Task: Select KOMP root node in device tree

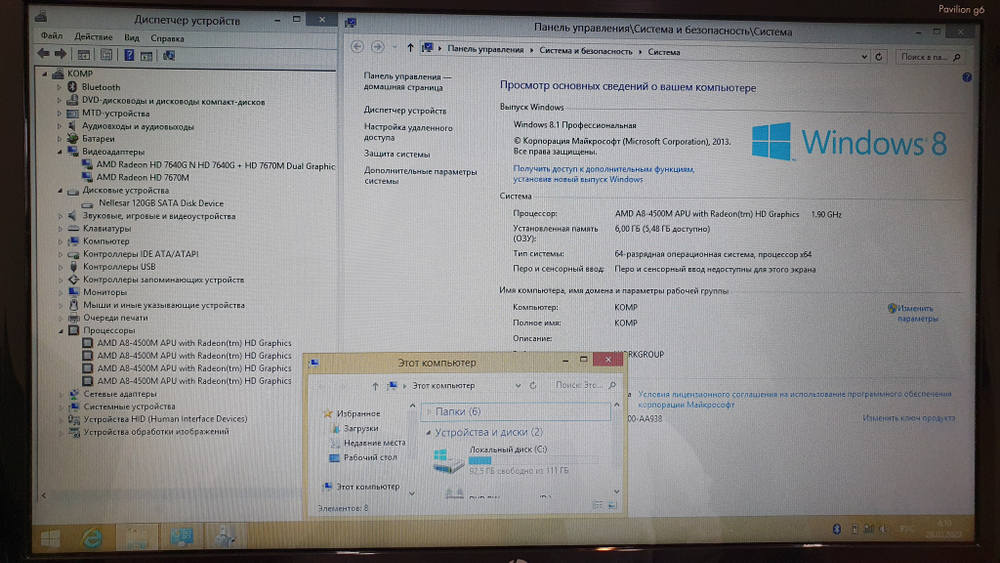Action: tap(80, 73)
